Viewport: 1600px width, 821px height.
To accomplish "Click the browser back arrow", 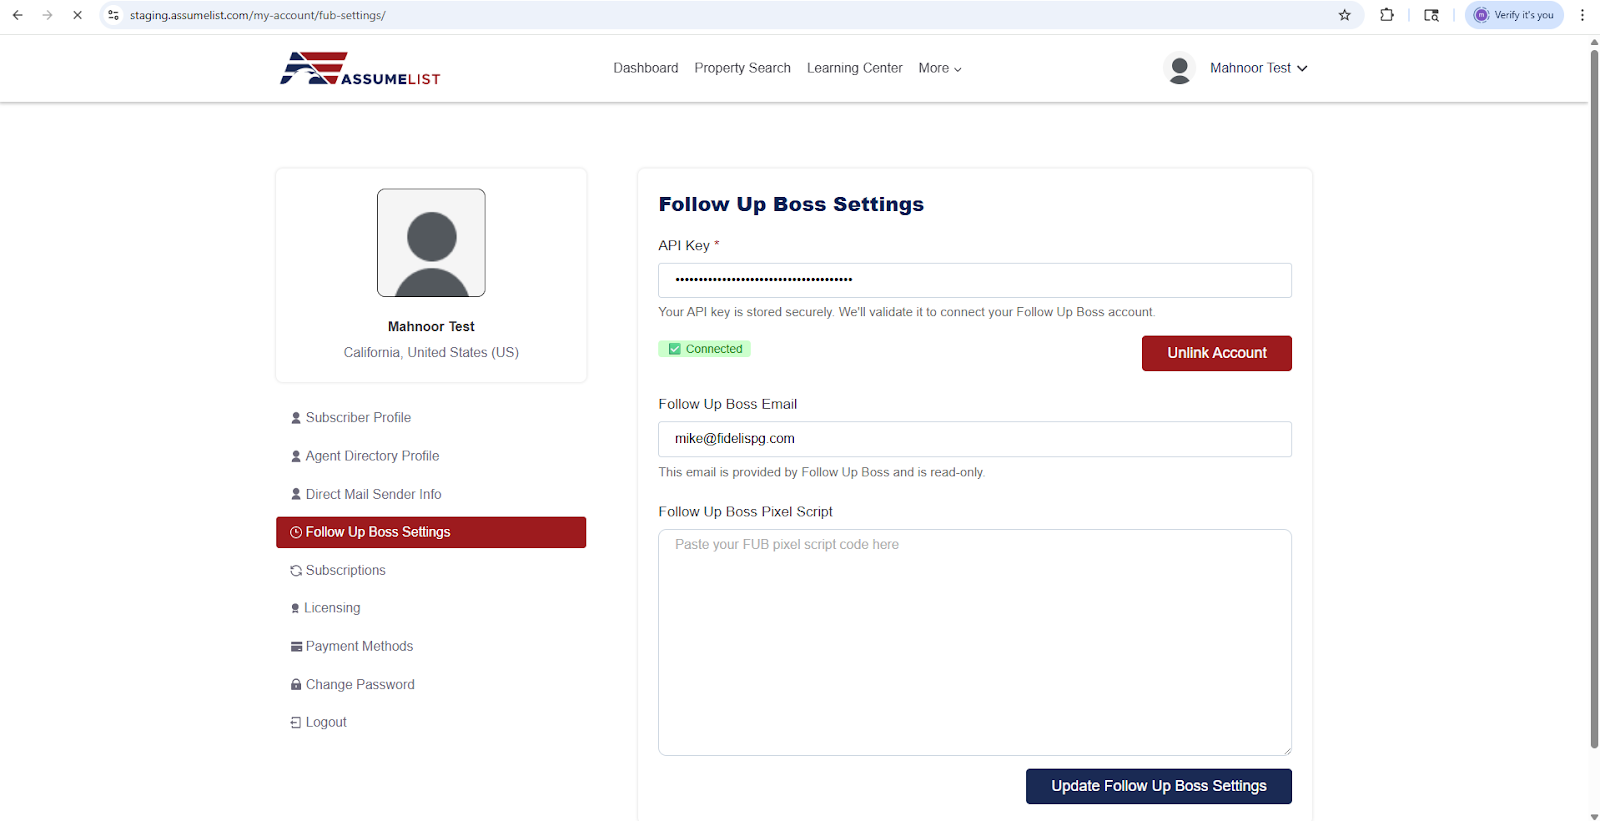I will tap(17, 15).
